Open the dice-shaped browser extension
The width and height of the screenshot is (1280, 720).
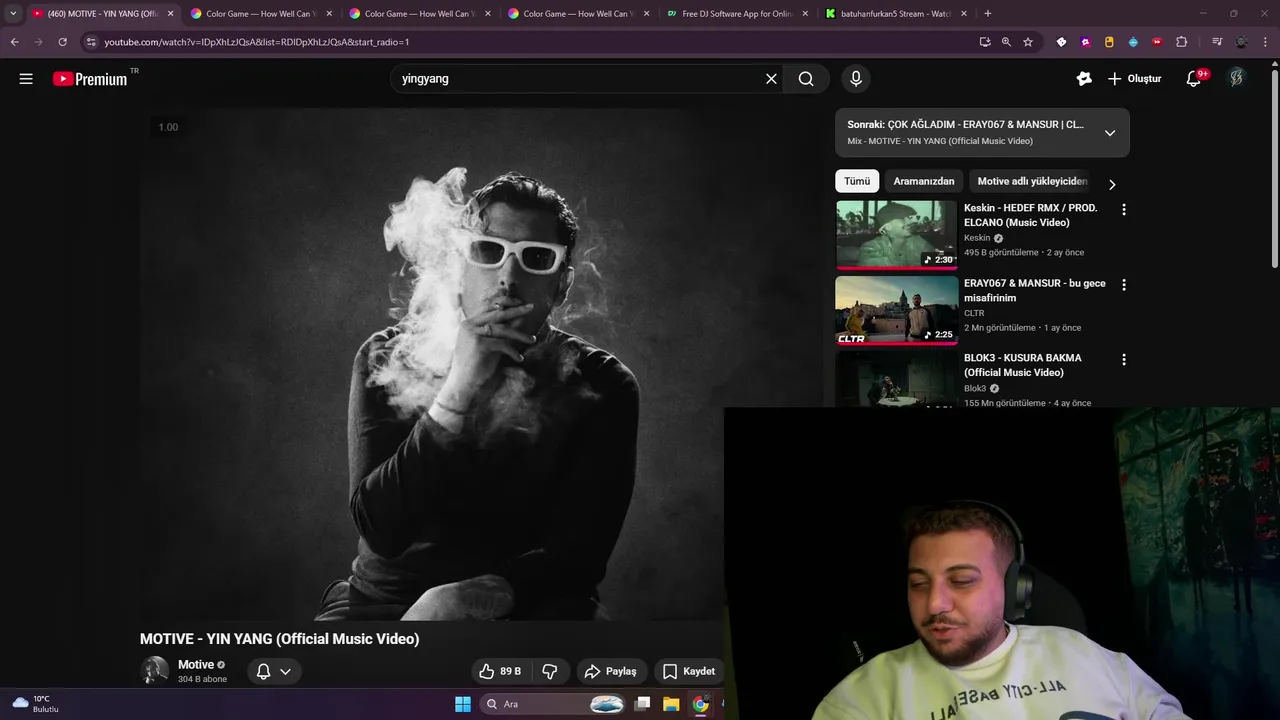(x=1061, y=42)
